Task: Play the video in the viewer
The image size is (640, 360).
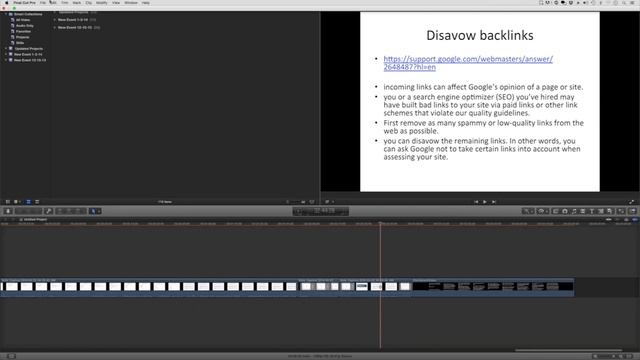Action: click(x=484, y=202)
